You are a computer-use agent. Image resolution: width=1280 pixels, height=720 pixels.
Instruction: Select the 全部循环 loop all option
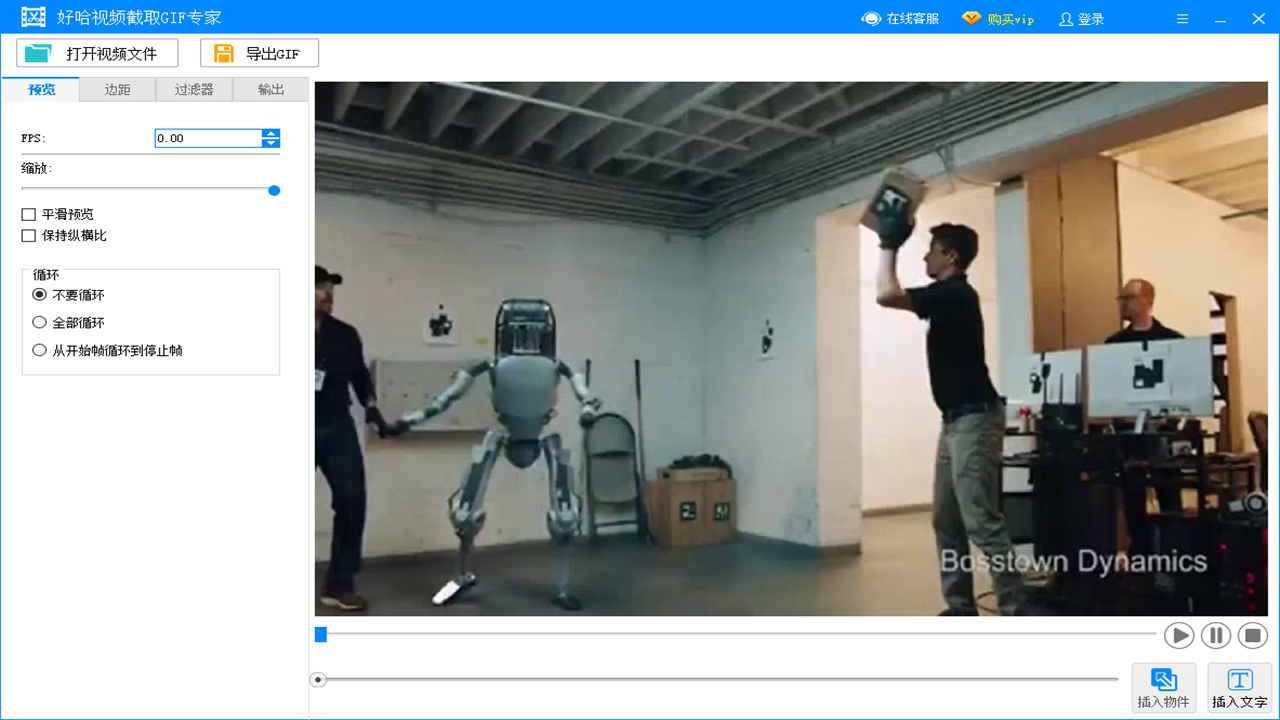tap(39, 322)
